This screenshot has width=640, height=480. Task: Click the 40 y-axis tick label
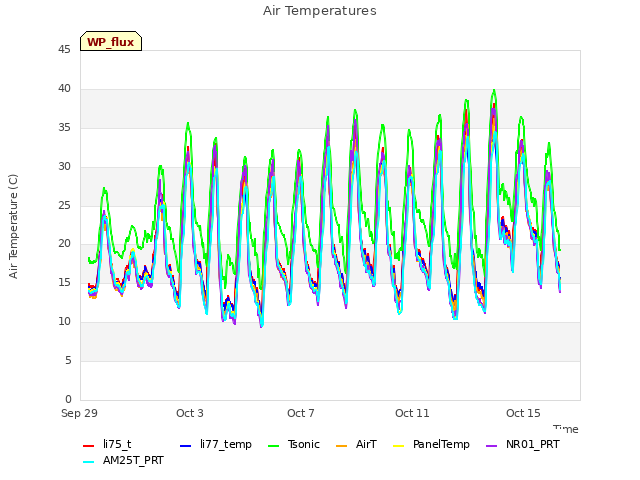pos(64,88)
